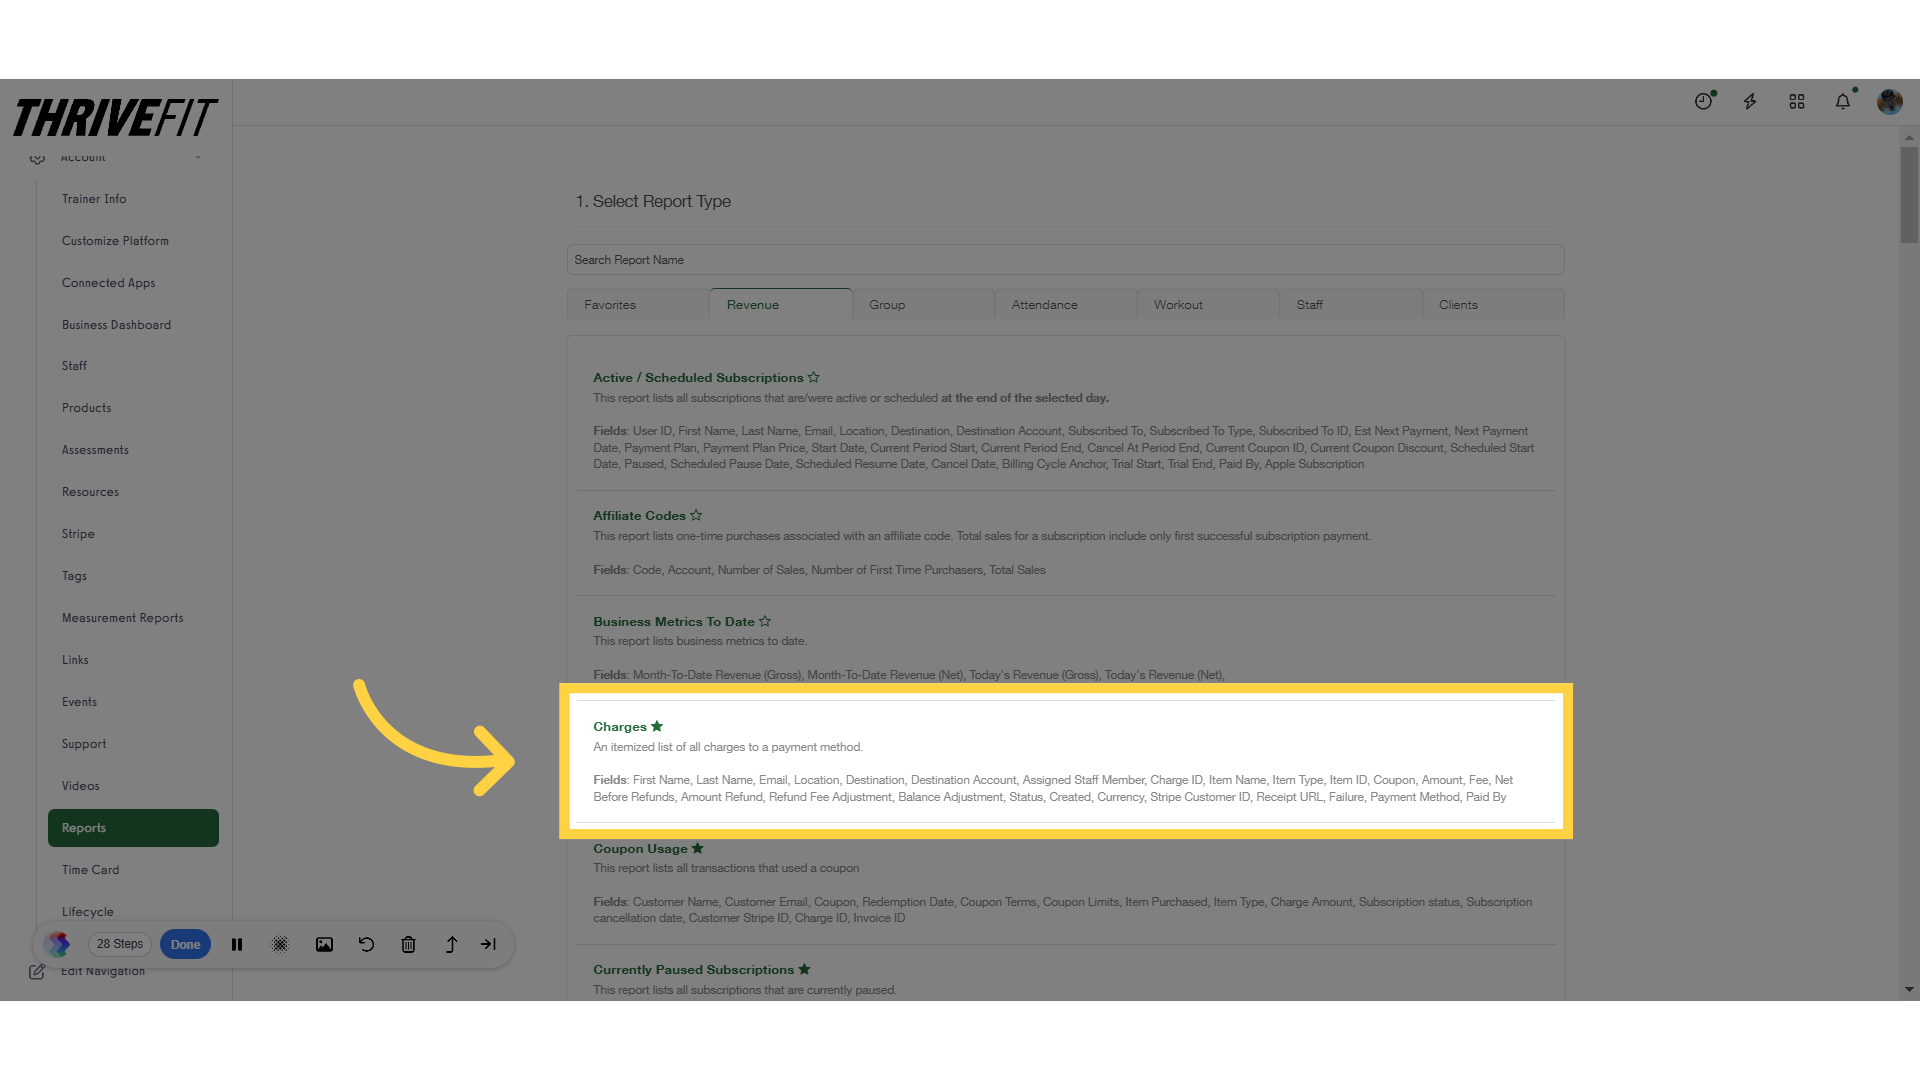Click the Search Report Name input field
The width and height of the screenshot is (1920, 1080).
(1065, 260)
